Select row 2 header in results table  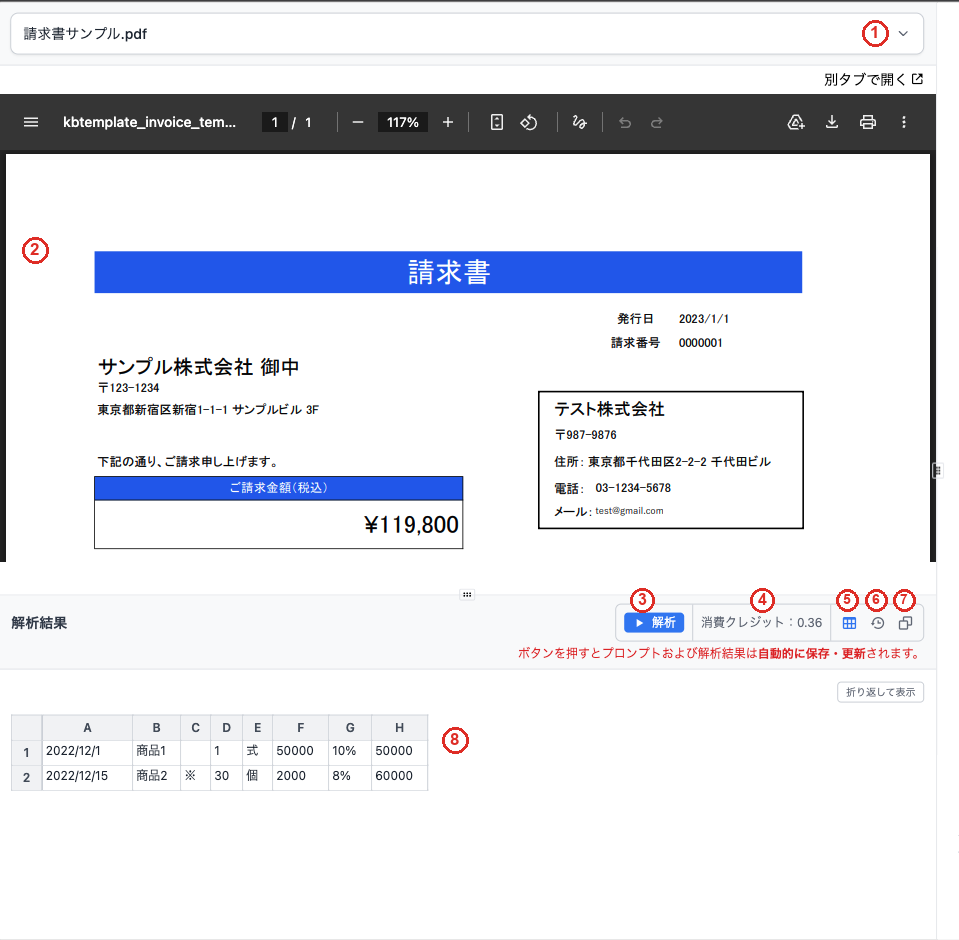(26, 777)
